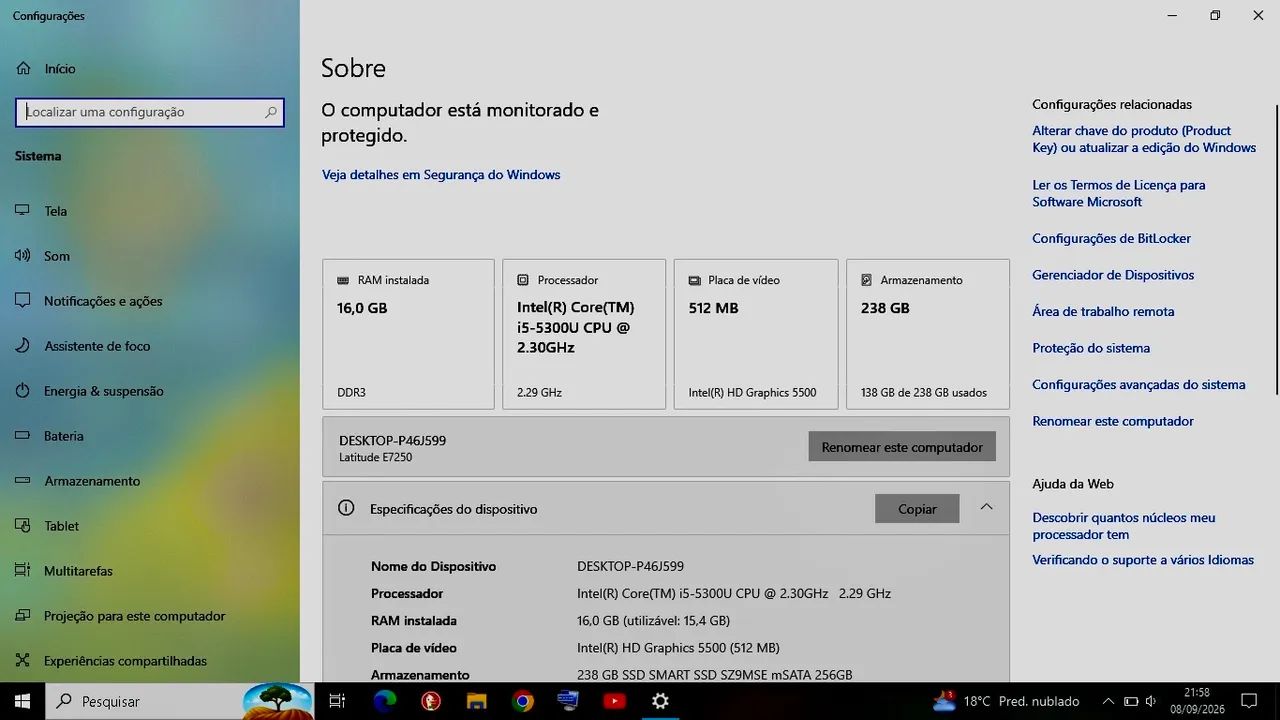Click the RAM instalada card icon

click(343, 280)
